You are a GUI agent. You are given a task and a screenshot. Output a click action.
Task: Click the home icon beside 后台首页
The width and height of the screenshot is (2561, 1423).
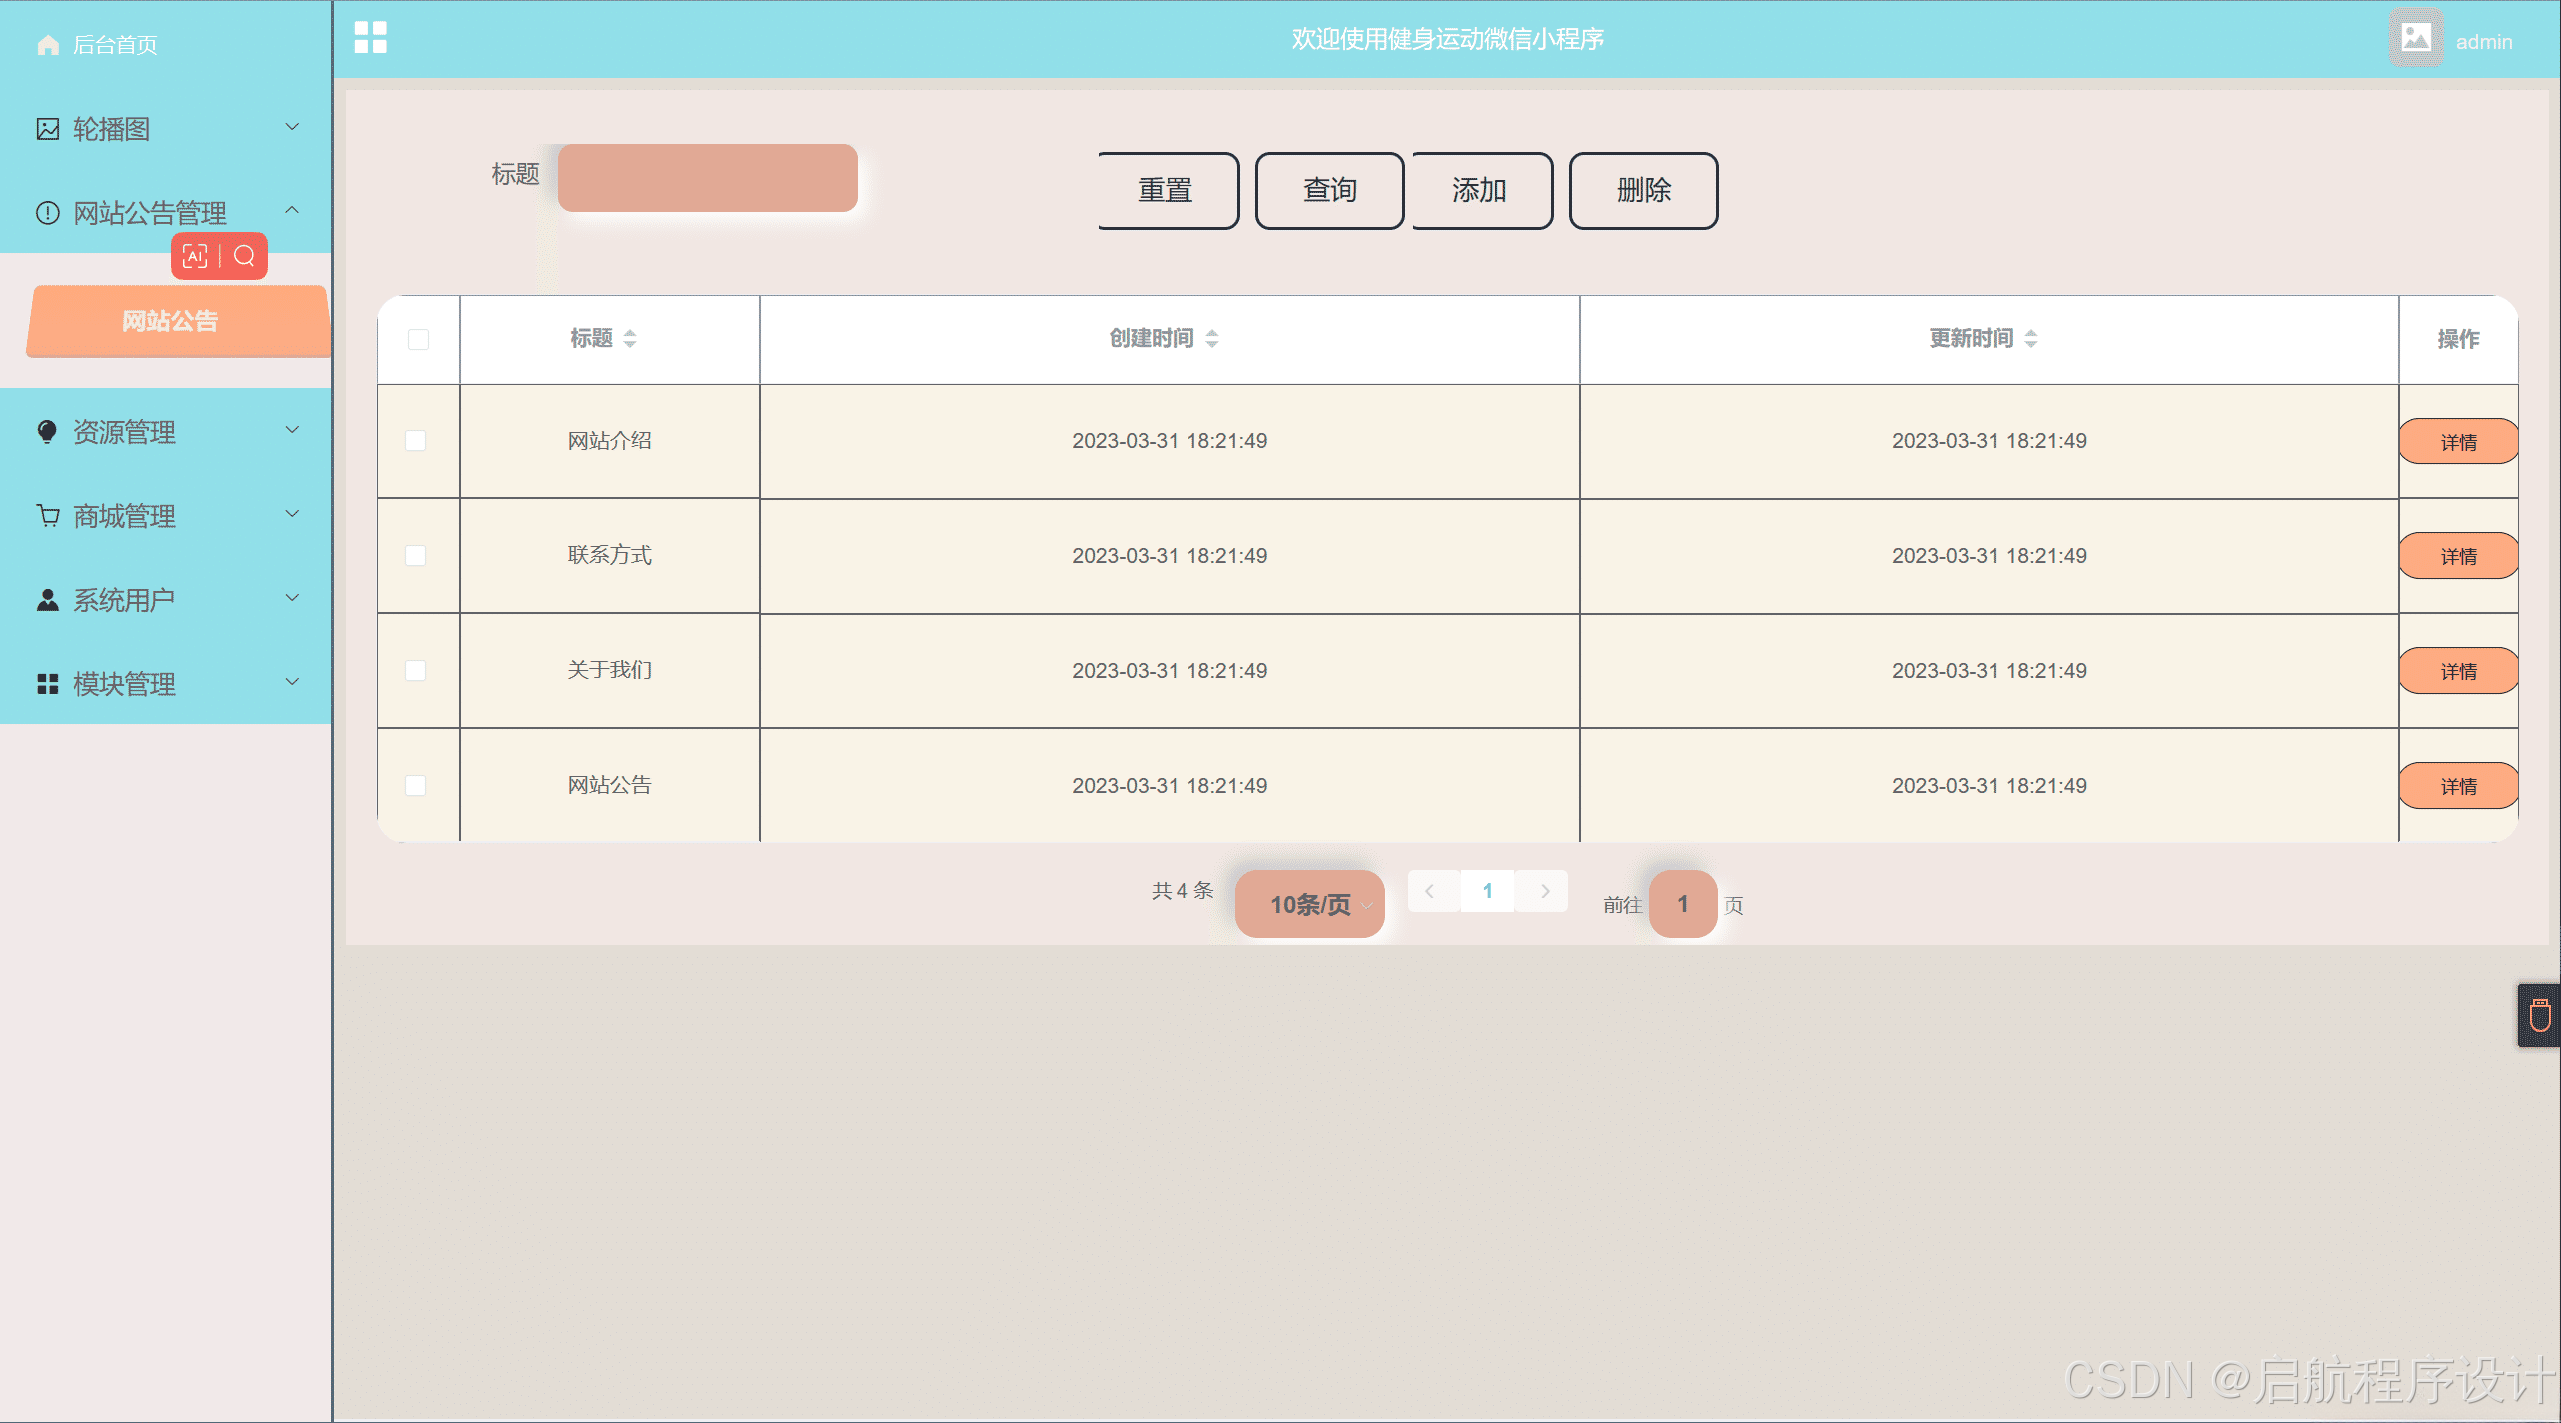(x=47, y=45)
